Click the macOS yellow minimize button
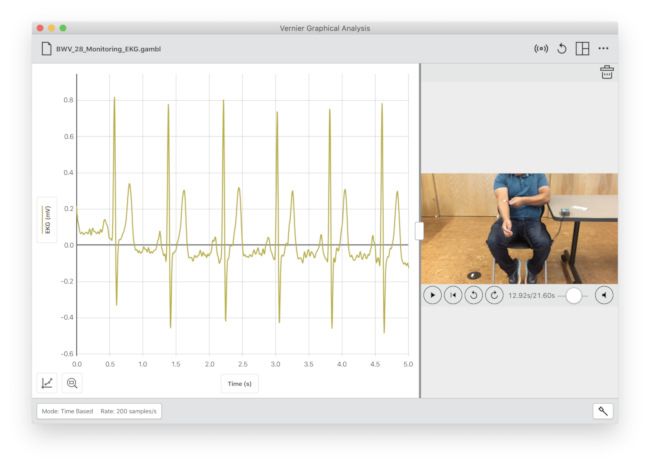 [51, 28]
